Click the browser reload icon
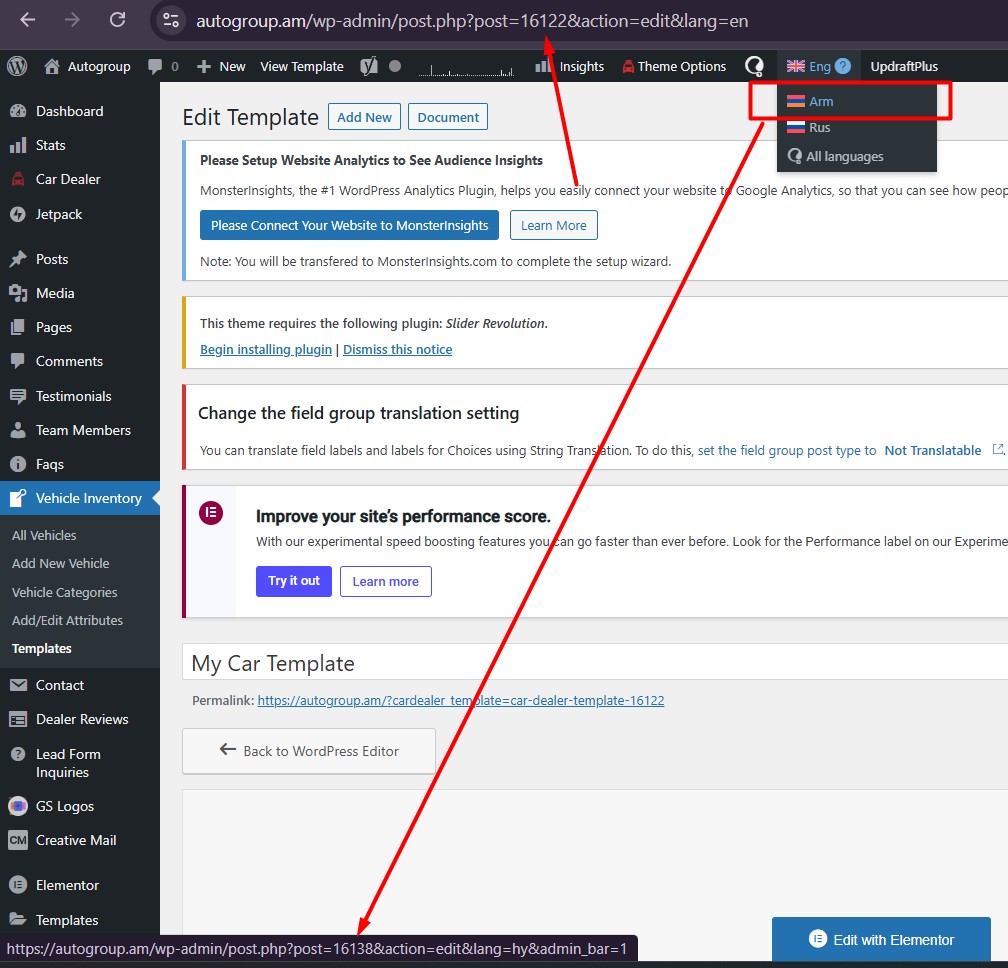This screenshot has width=1008, height=968. tap(117, 20)
